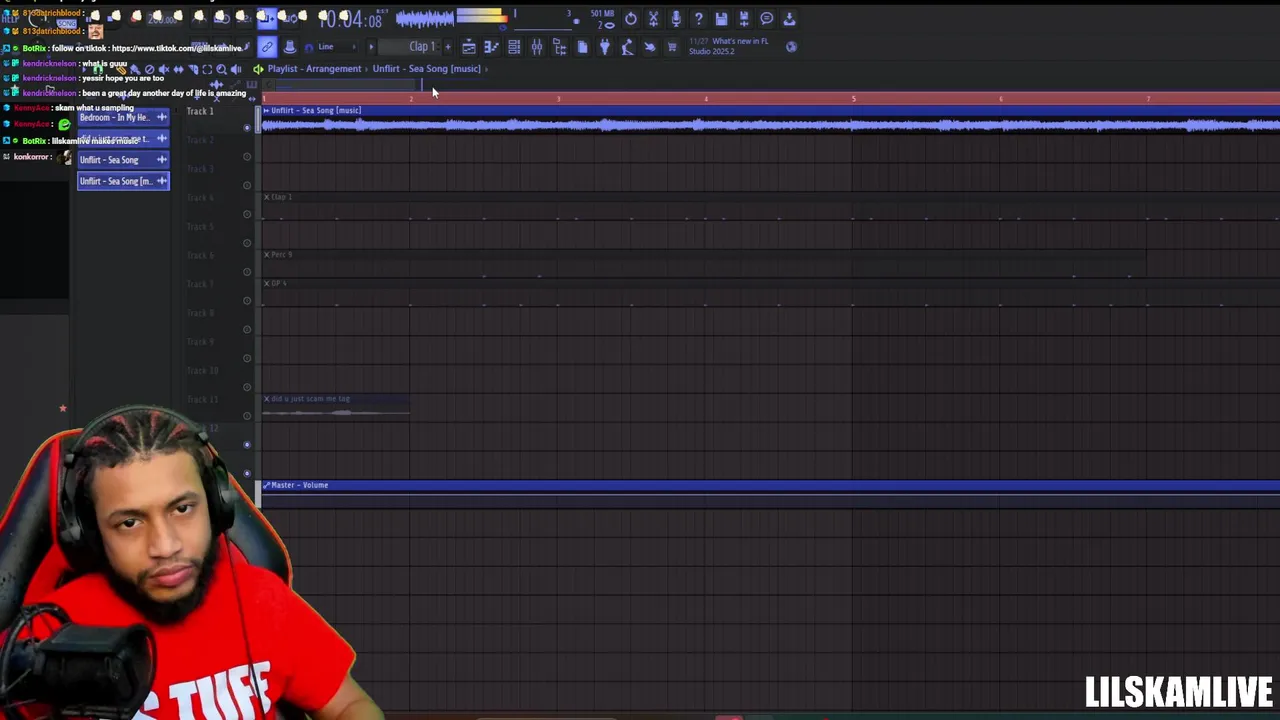Image resolution: width=1280 pixels, height=720 pixels.
Task: Open the mixer faders icon
Action: tap(537, 47)
